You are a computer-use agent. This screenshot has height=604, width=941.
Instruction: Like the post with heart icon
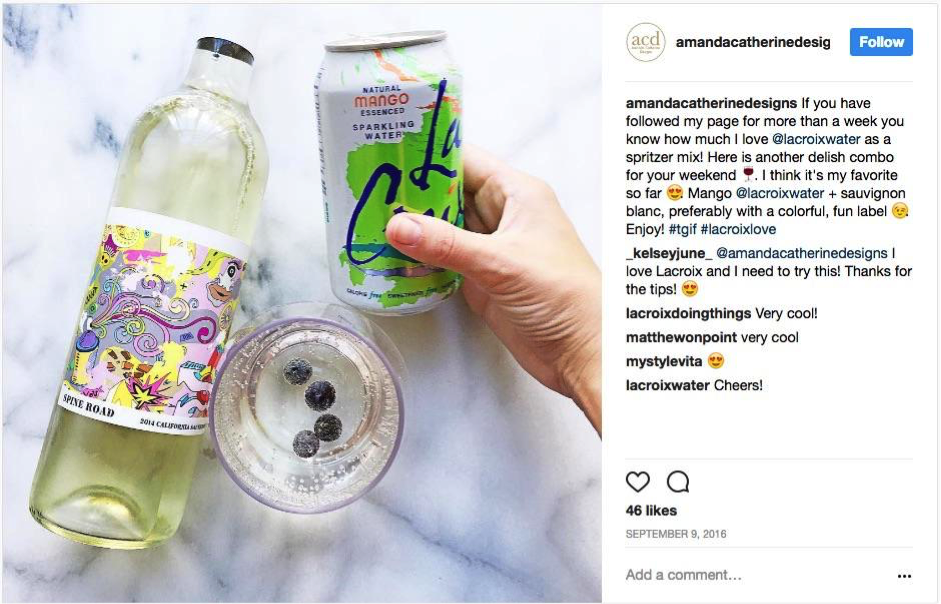pyautogui.click(x=637, y=482)
